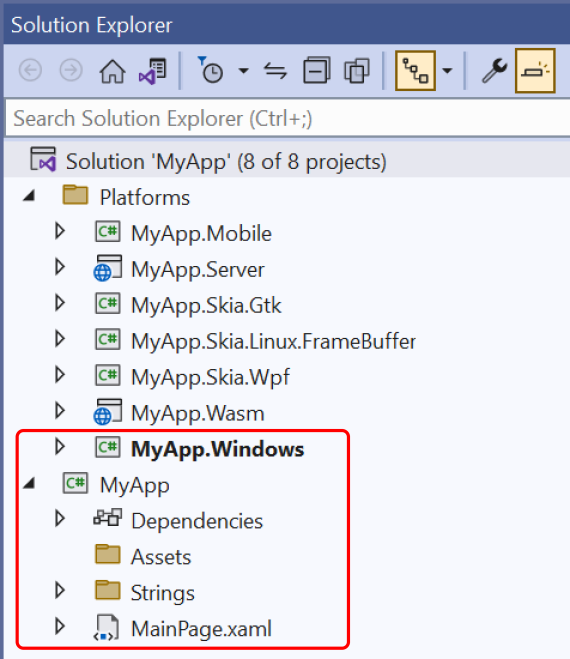Click the C# icon of MyApp.Skia.Wpf

[108, 376]
